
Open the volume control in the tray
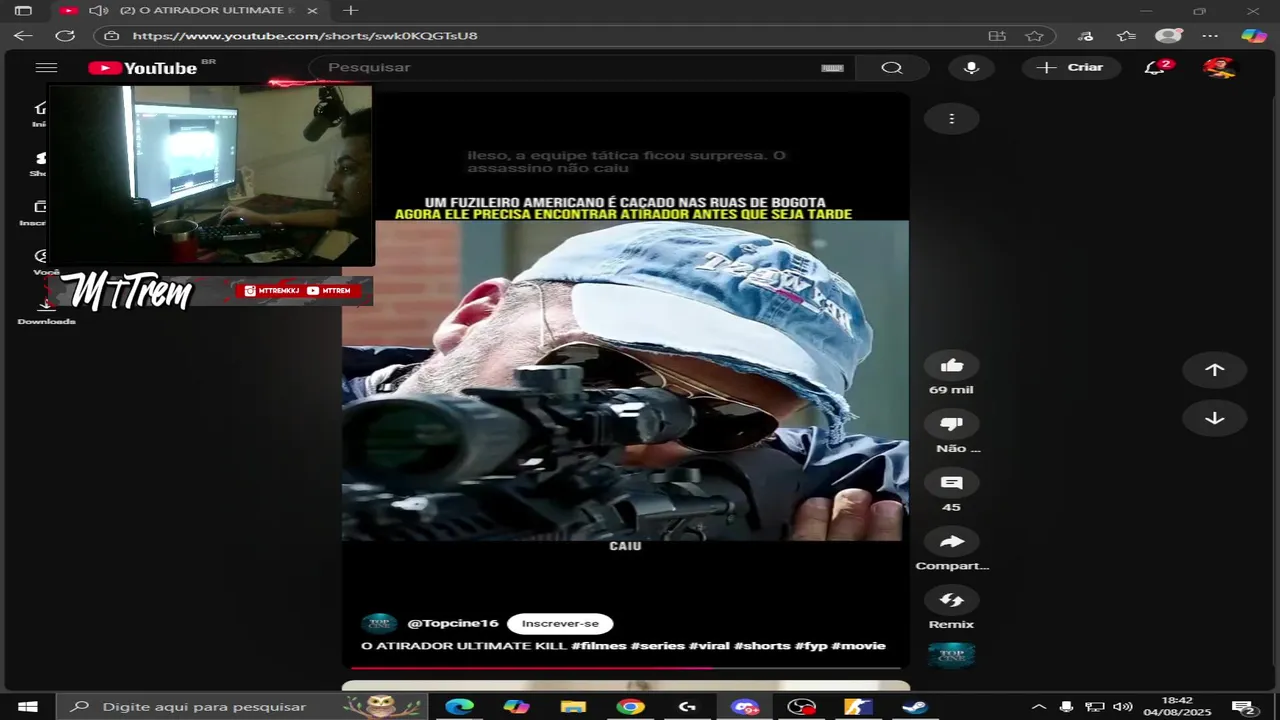(1123, 707)
